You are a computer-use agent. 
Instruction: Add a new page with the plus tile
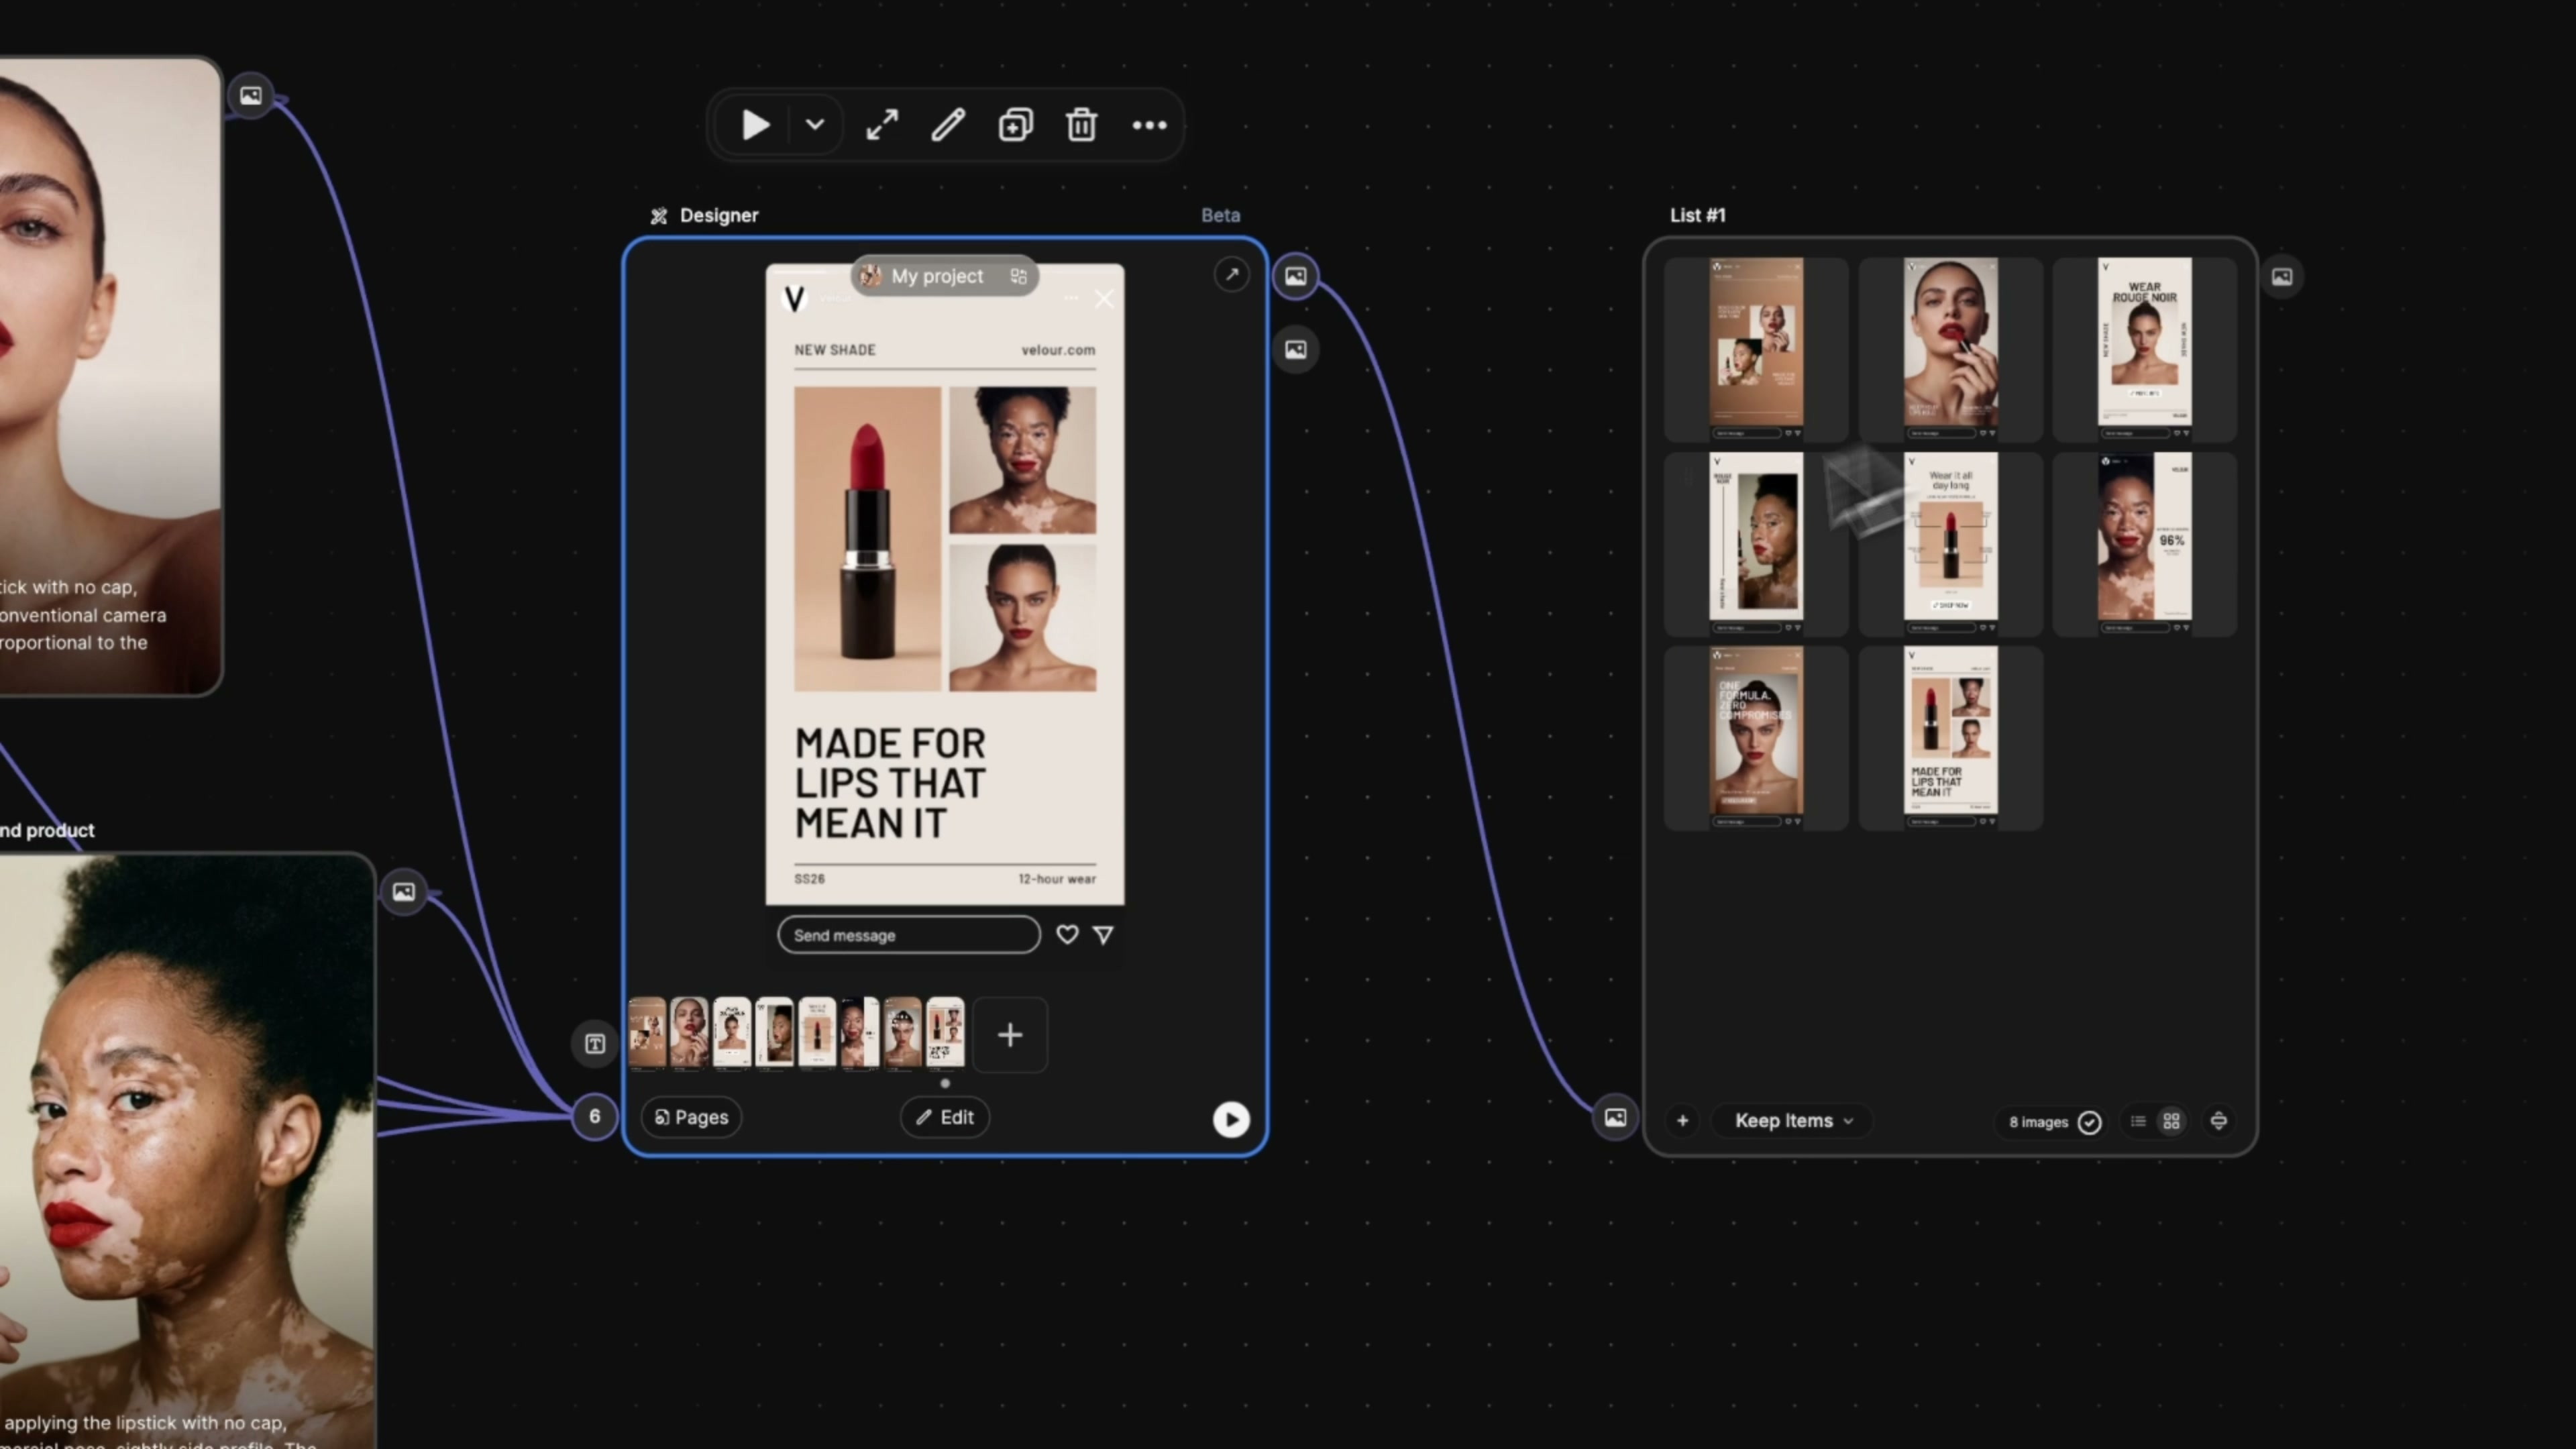[1010, 1035]
